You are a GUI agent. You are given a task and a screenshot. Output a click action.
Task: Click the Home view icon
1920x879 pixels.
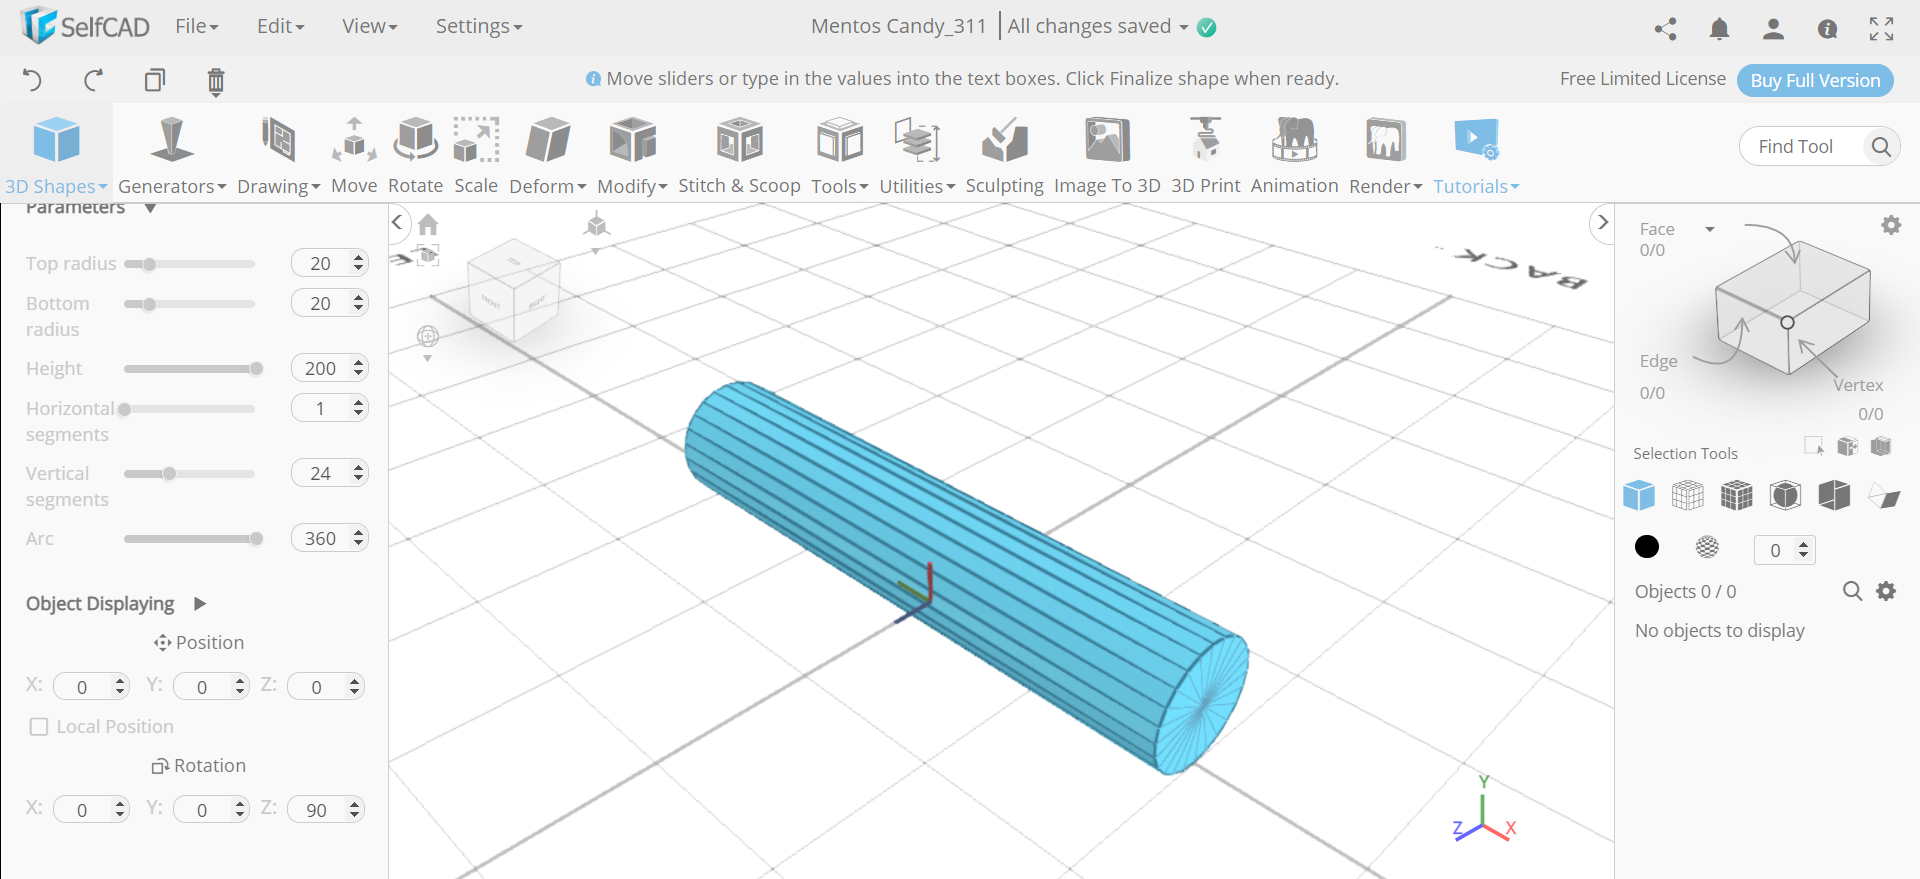click(428, 224)
